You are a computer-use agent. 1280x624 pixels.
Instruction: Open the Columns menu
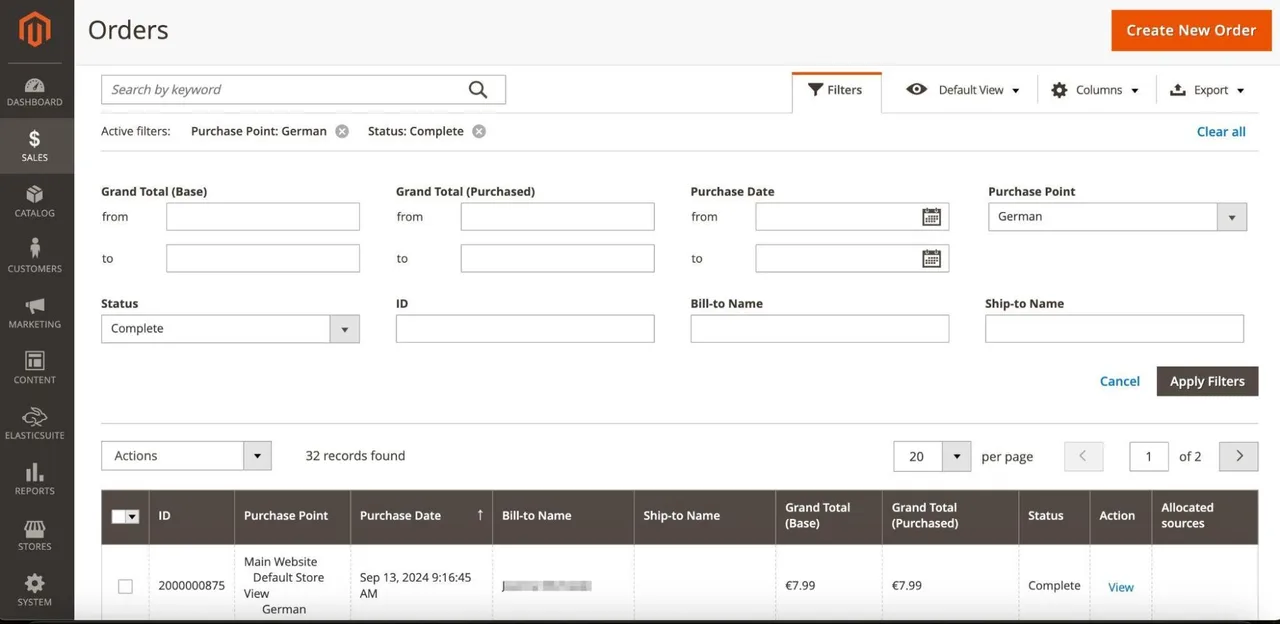1096,90
